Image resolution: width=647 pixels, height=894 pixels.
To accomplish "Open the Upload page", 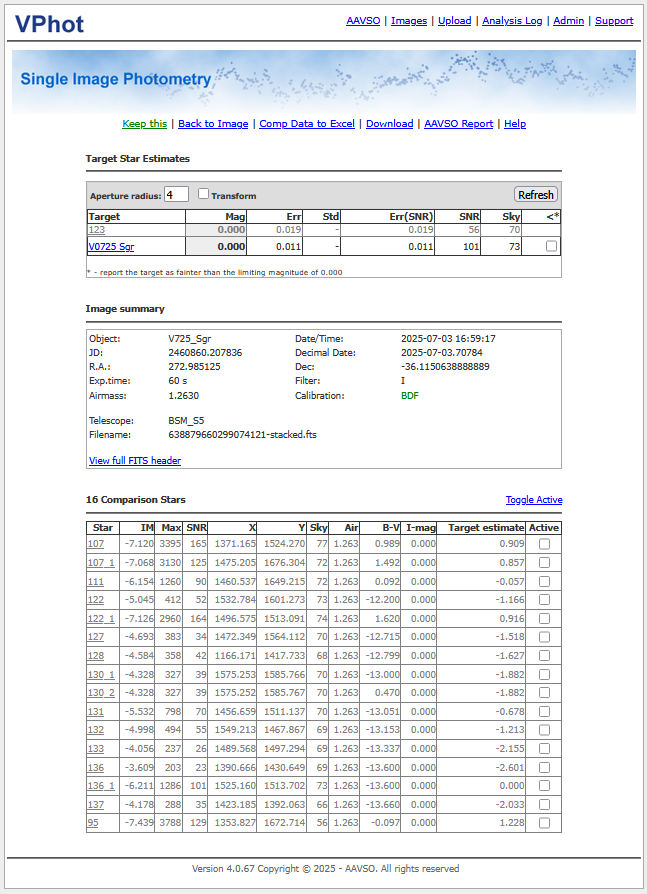I will [454, 21].
